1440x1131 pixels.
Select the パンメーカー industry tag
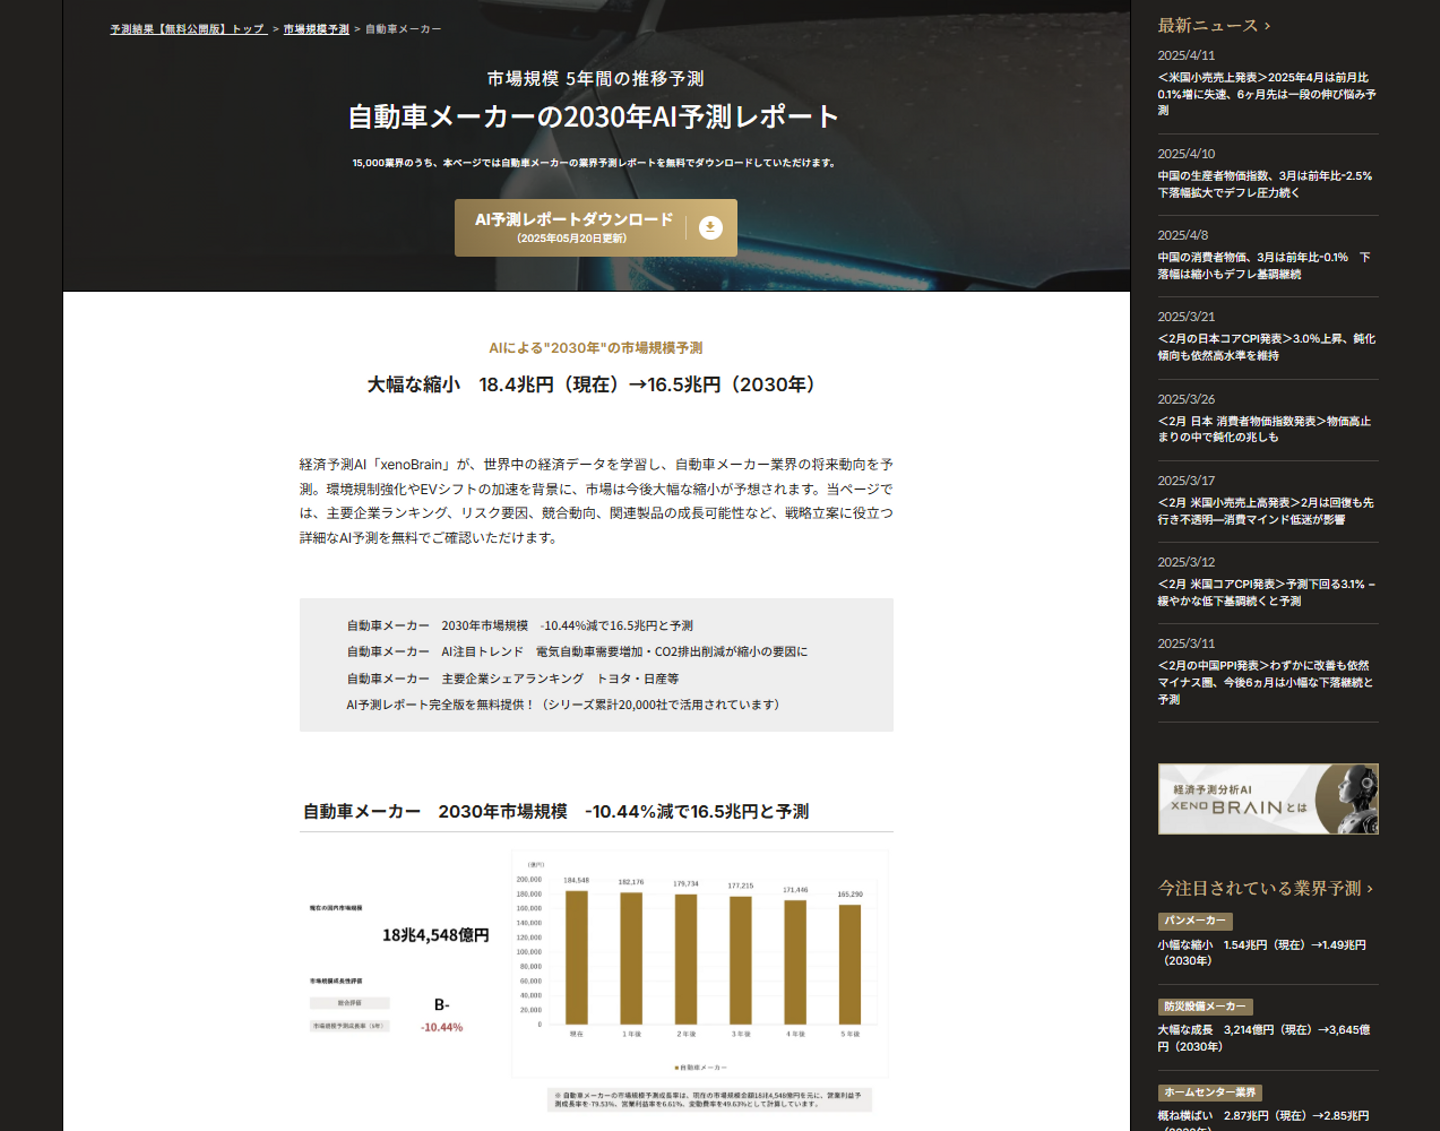(1195, 921)
